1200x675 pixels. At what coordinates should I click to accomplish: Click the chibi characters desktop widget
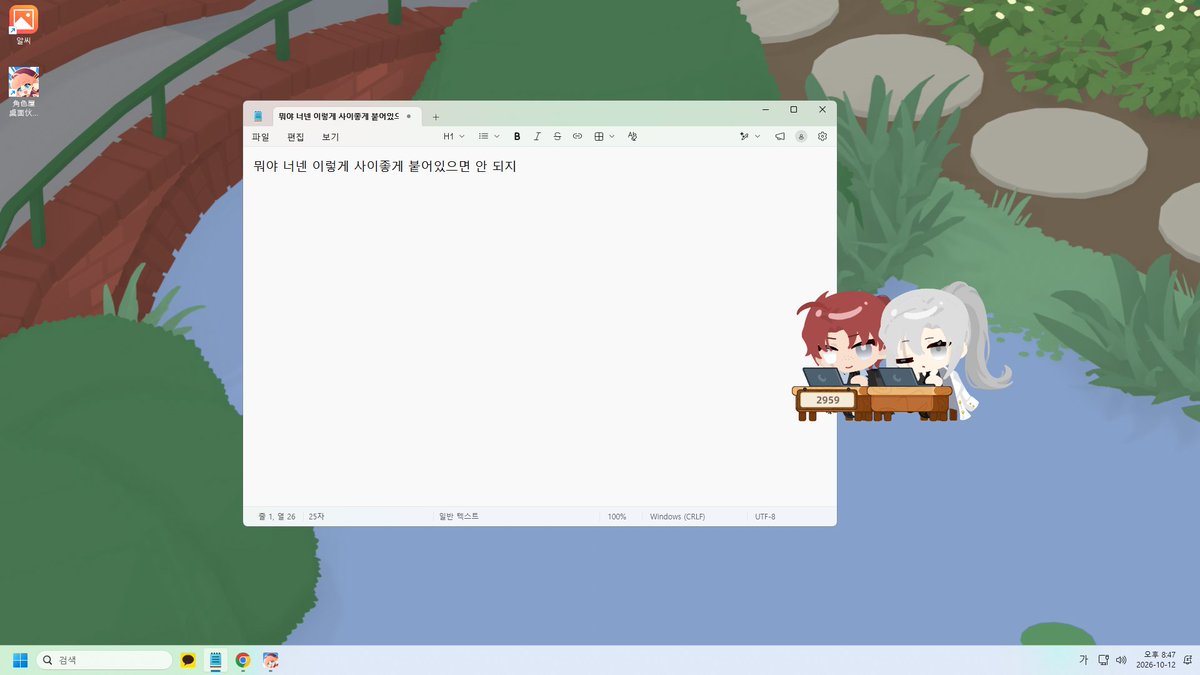click(900, 352)
